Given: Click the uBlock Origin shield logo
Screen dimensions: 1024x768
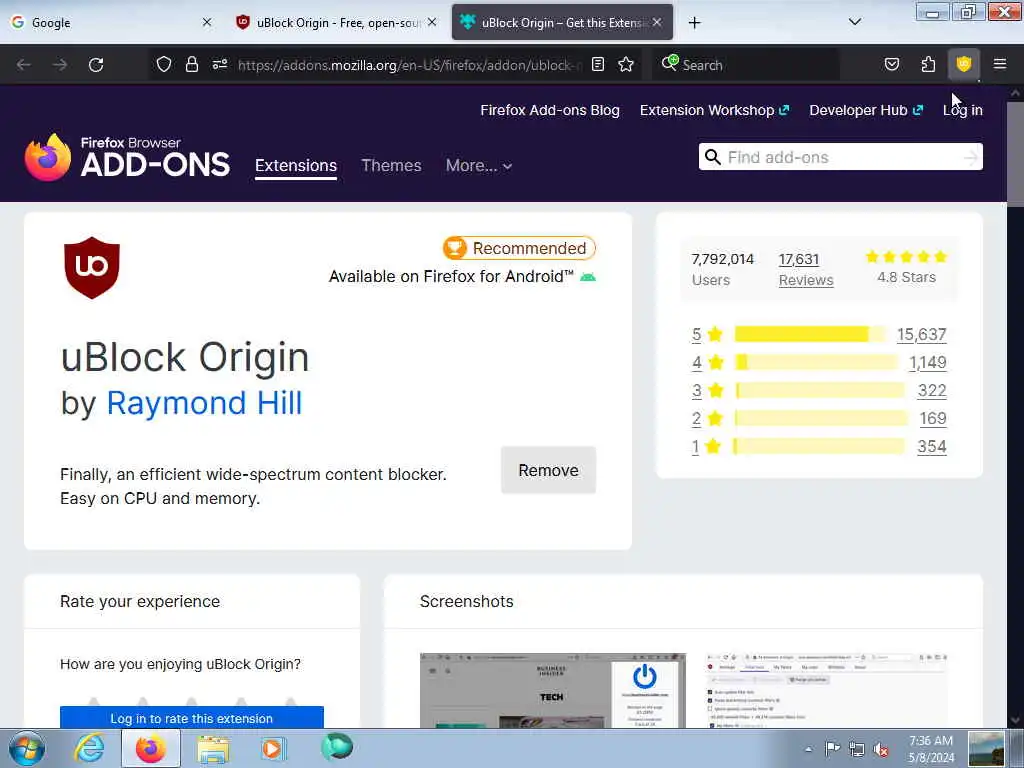Looking at the screenshot, I should [91, 268].
